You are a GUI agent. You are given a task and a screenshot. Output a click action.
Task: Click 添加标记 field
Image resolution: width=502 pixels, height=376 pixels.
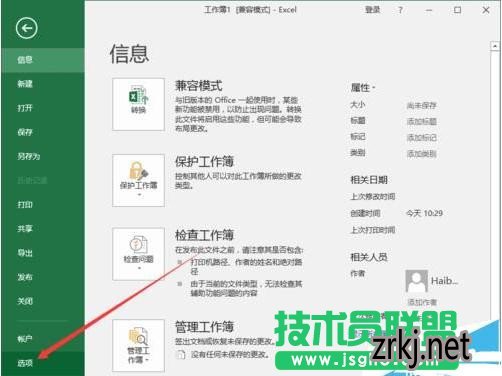coord(422,137)
